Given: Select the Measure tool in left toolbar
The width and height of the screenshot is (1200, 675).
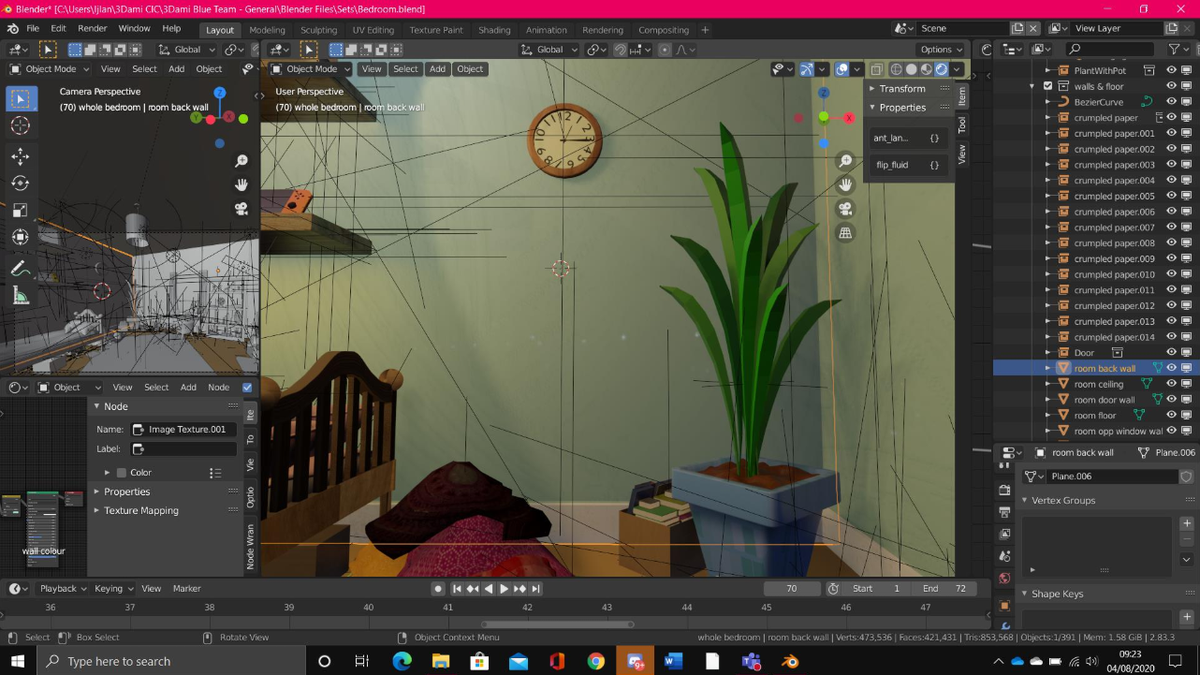Looking at the screenshot, I should pyautogui.click(x=21, y=296).
